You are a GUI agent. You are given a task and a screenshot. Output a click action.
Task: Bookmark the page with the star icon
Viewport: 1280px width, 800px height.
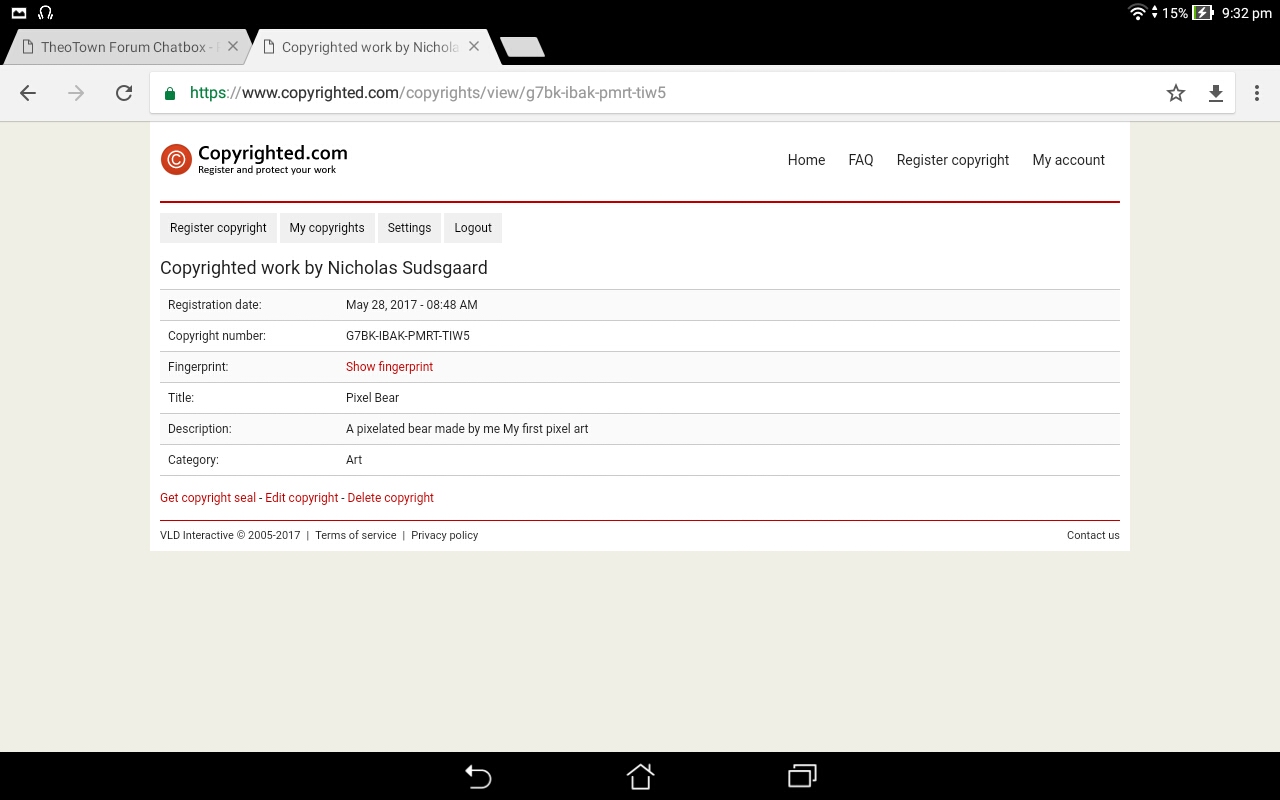1176,93
